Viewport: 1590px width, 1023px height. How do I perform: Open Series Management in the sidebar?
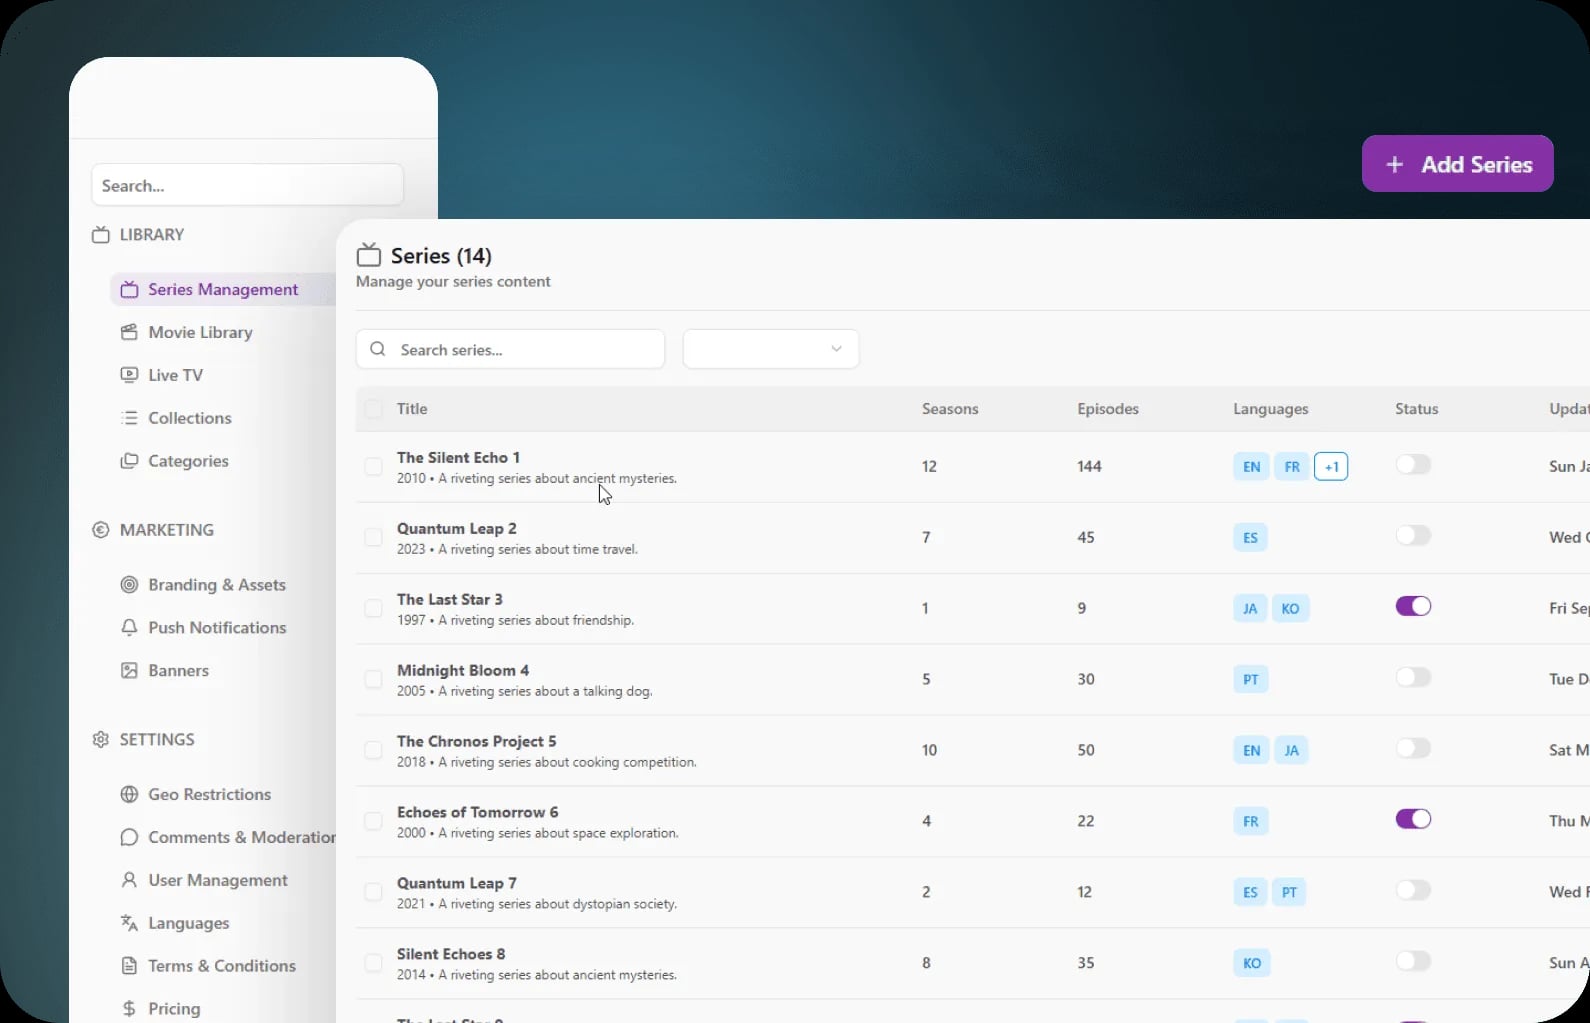coord(222,290)
